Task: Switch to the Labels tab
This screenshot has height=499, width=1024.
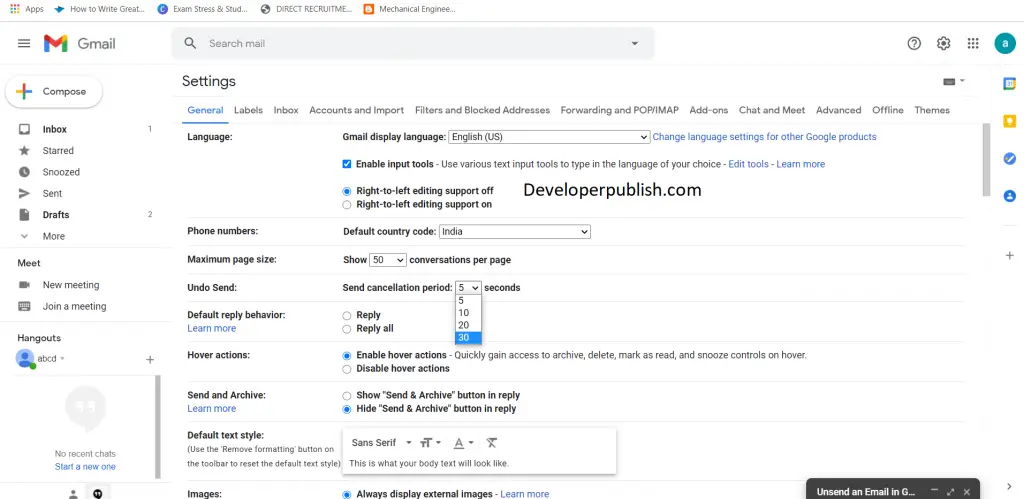Action: click(248, 110)
